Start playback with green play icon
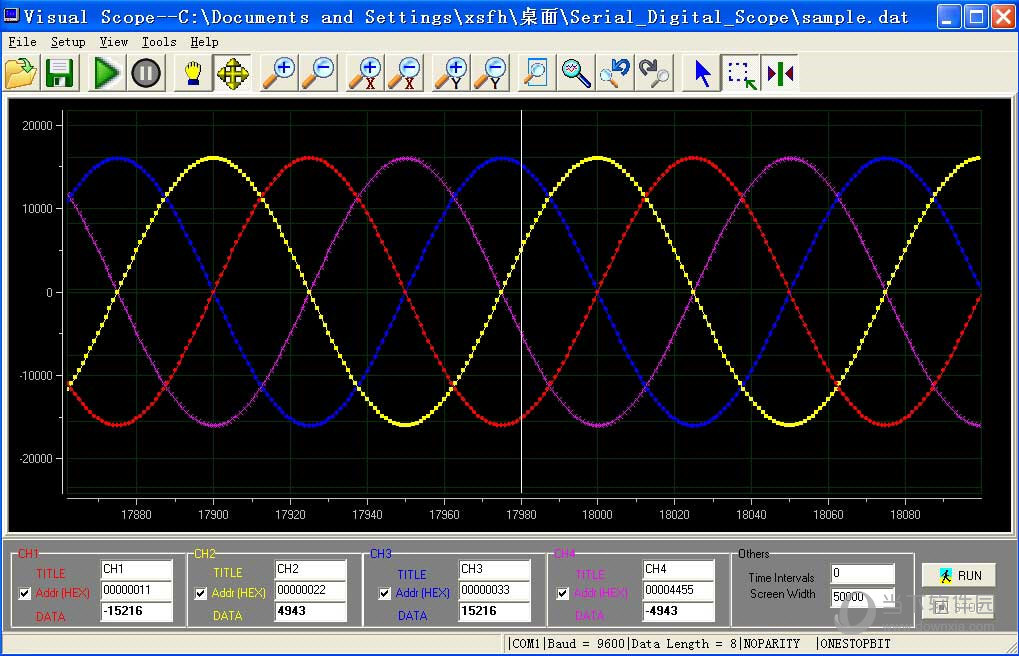The height and width of the screenshot is (656, 1019). 103,72
